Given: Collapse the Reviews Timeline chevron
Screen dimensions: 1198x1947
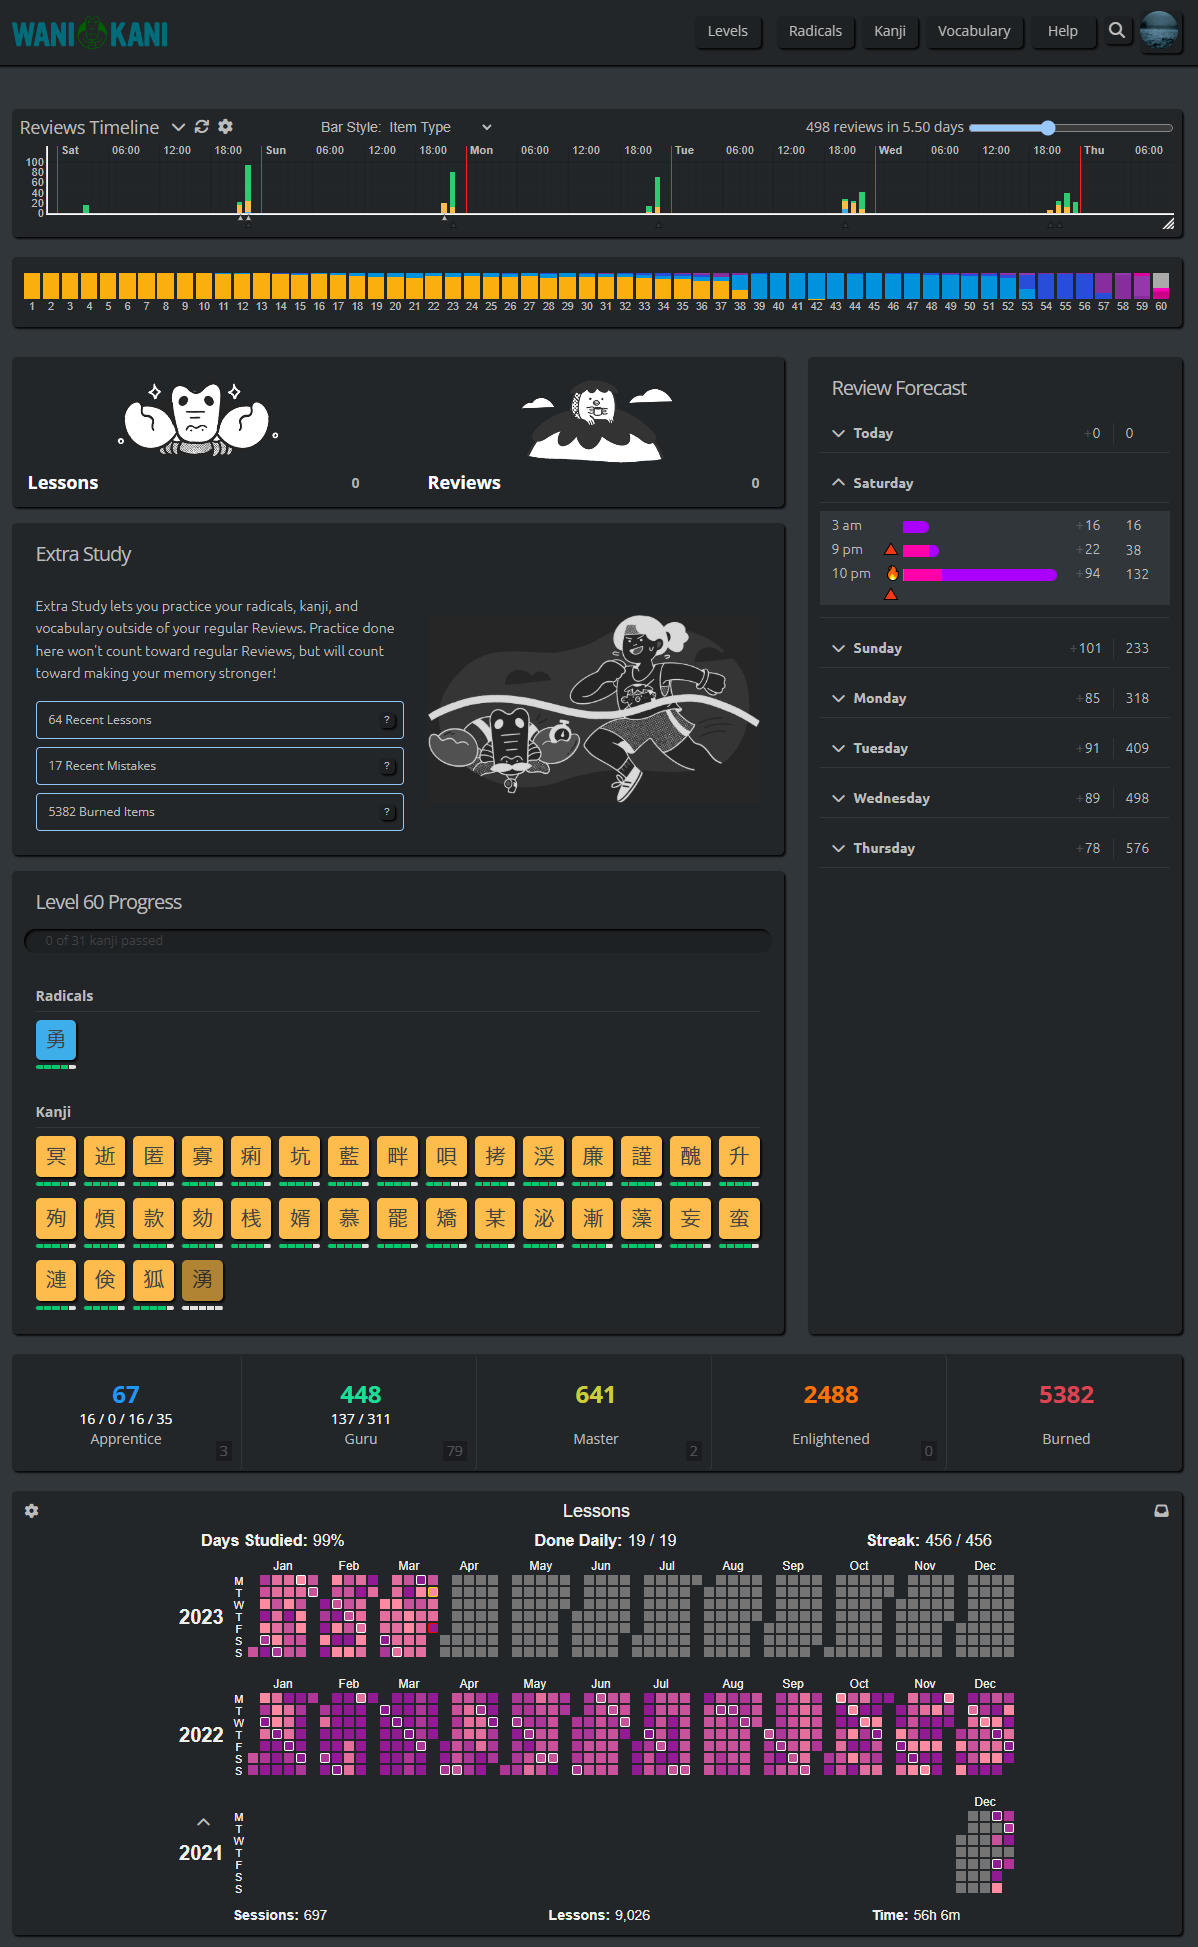Looking at the screenshot, I should coord(178,127).
